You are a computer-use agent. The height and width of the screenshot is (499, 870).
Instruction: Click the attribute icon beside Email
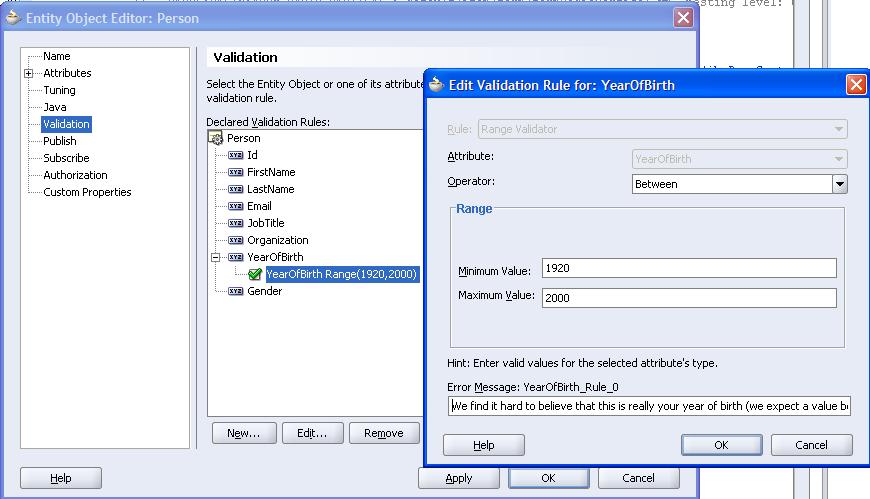point(235,206)
